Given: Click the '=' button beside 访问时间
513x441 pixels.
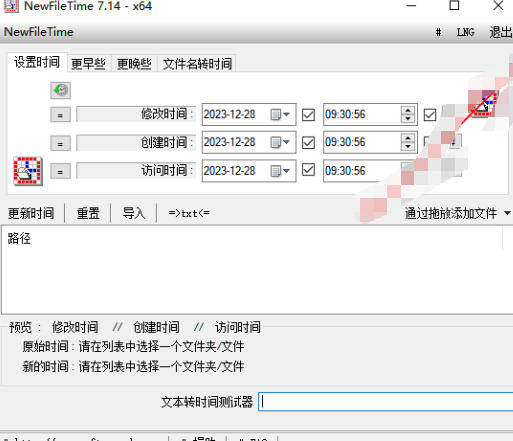Looking at the screenshot, I should 60,172.
